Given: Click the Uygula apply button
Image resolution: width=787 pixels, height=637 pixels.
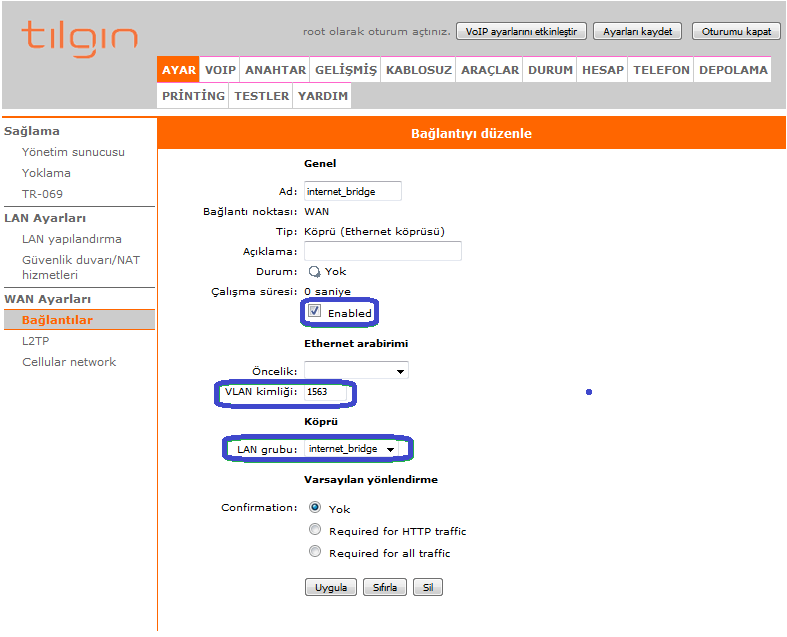Looking at the screenshot, I should tap(331, 587).
